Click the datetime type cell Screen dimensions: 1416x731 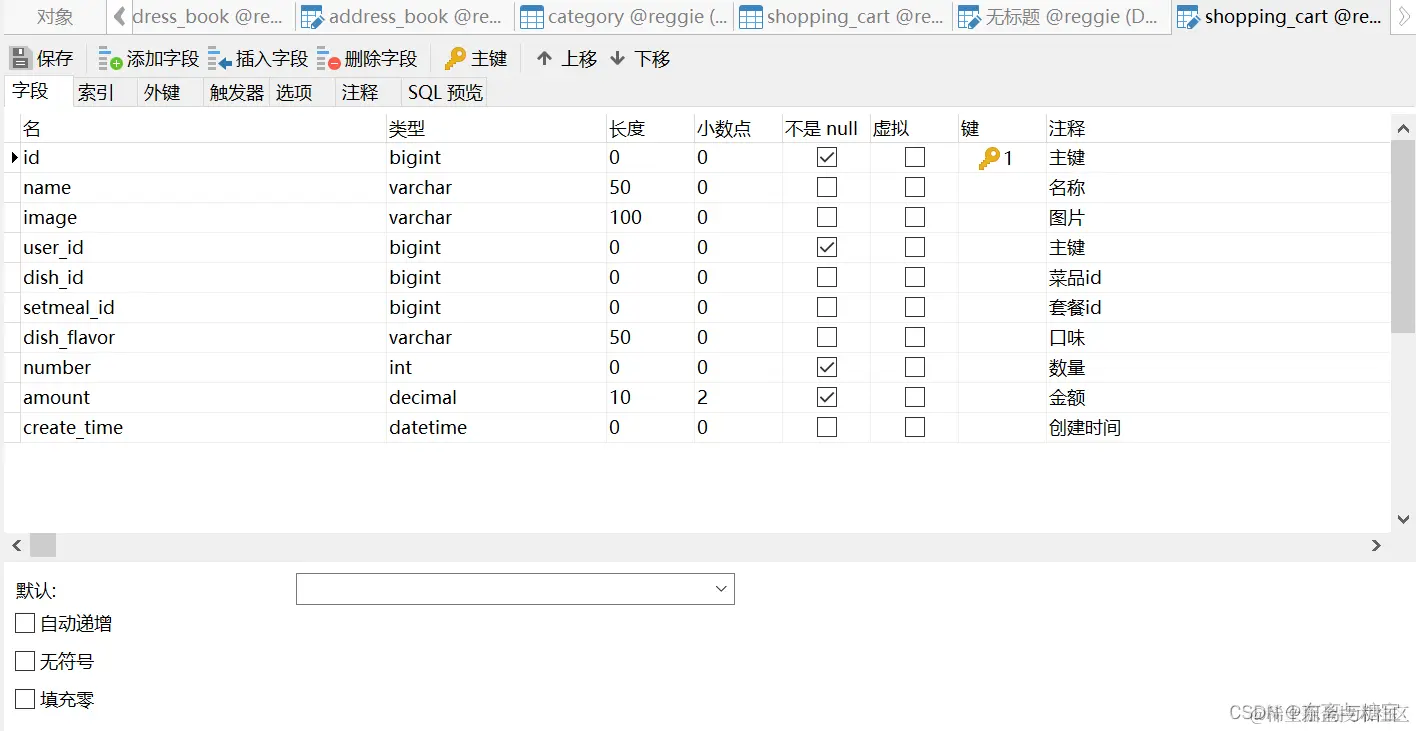coord(496,427)
